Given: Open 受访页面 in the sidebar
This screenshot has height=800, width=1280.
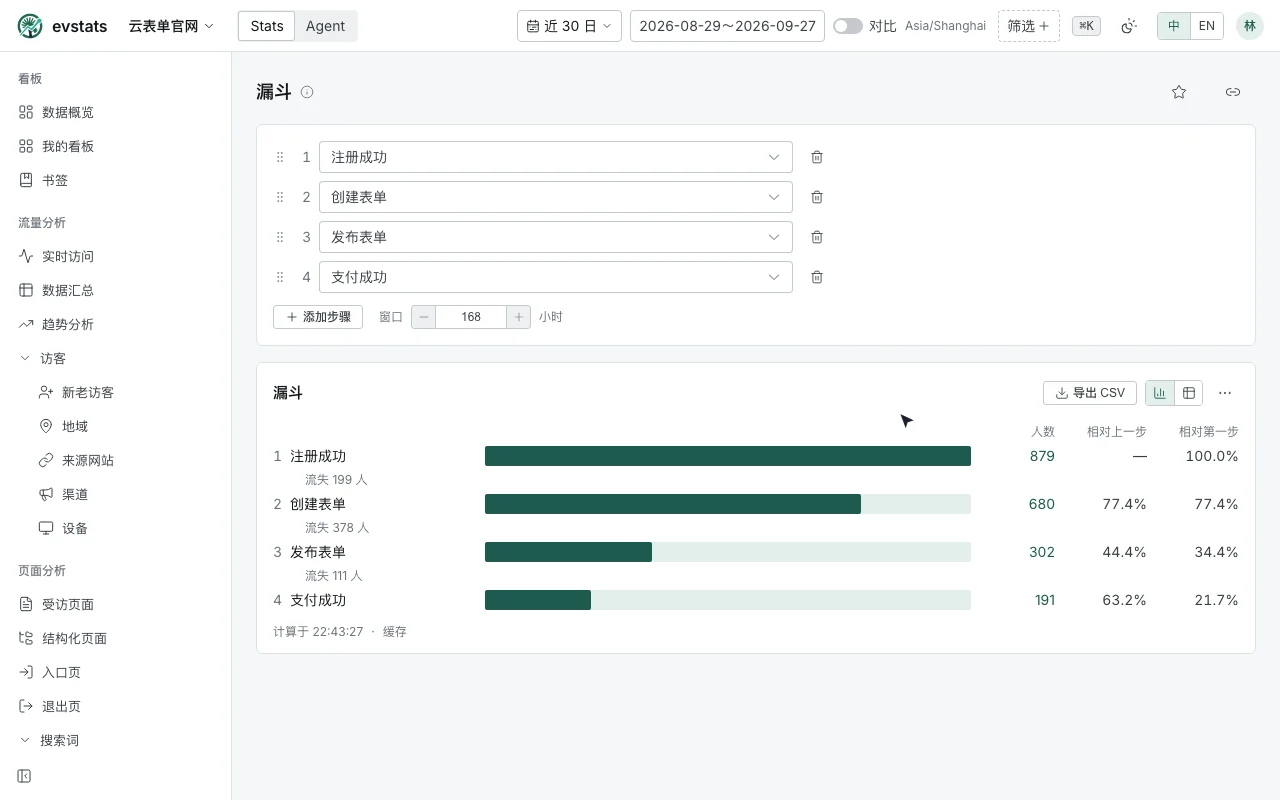Looking at the screenshot, I should [115, 604].
